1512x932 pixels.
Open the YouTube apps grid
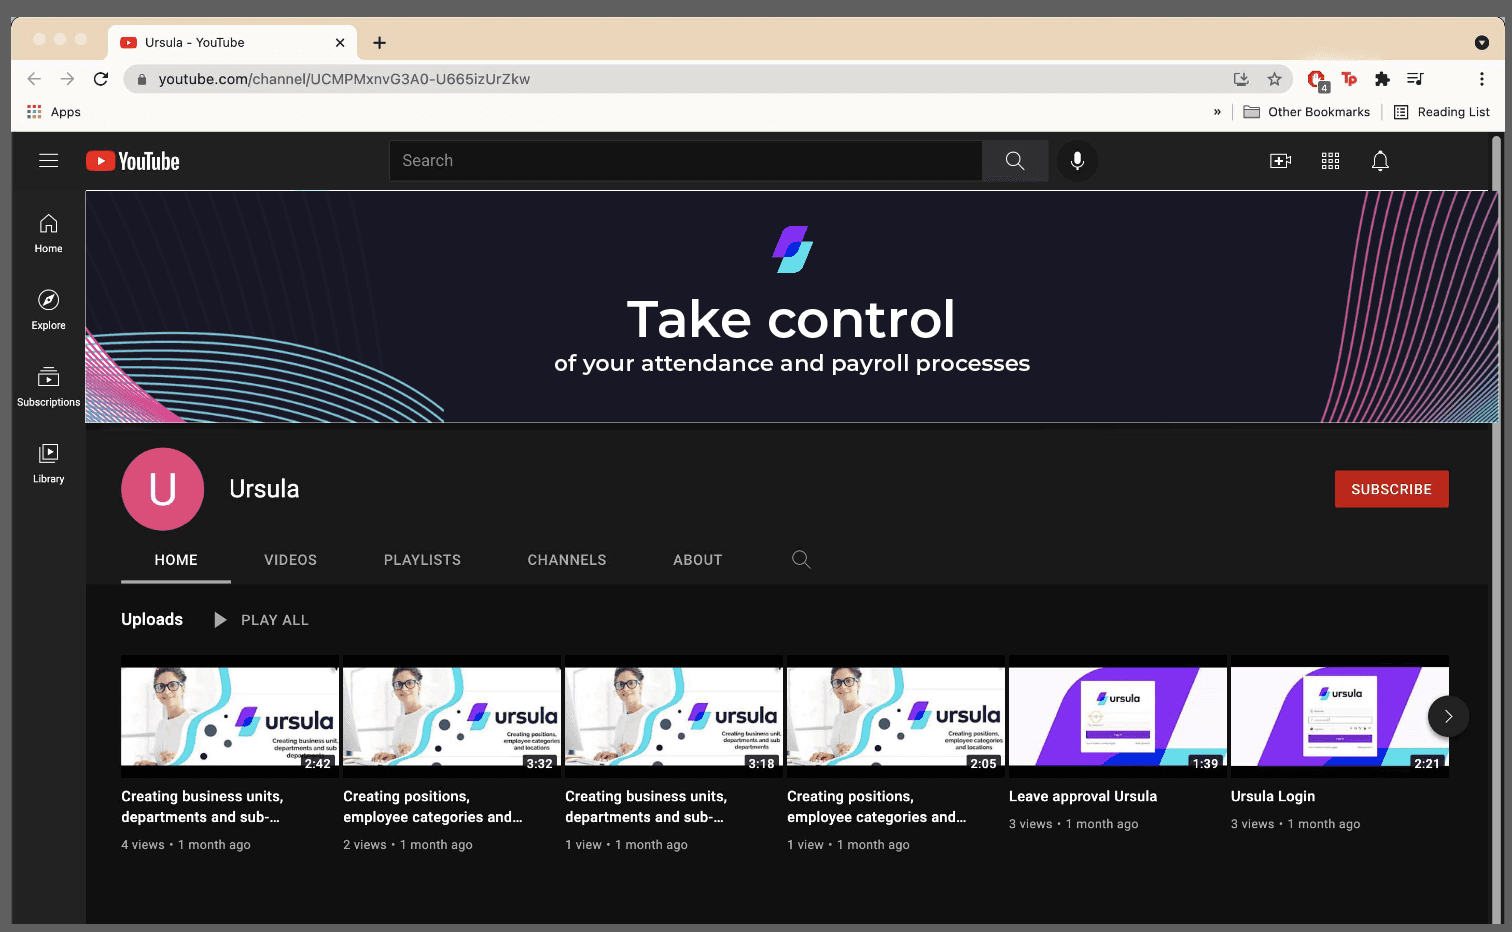click(x=1330, y=161)
